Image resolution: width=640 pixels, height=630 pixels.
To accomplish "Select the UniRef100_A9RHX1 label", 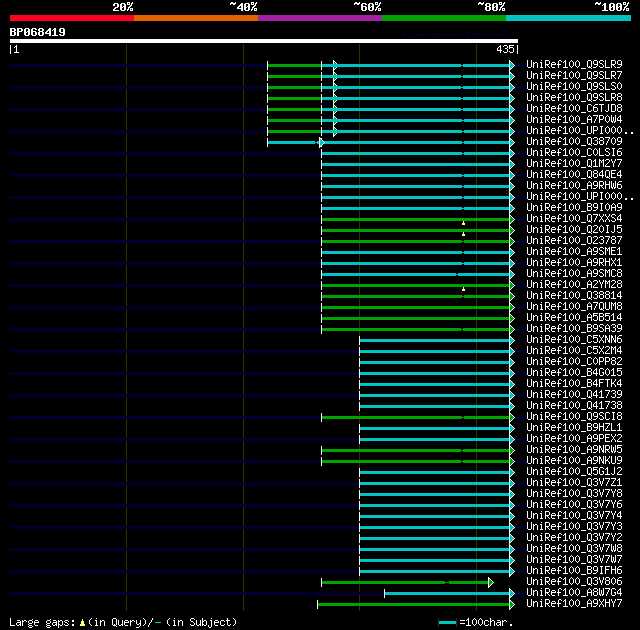I will 574,263.
